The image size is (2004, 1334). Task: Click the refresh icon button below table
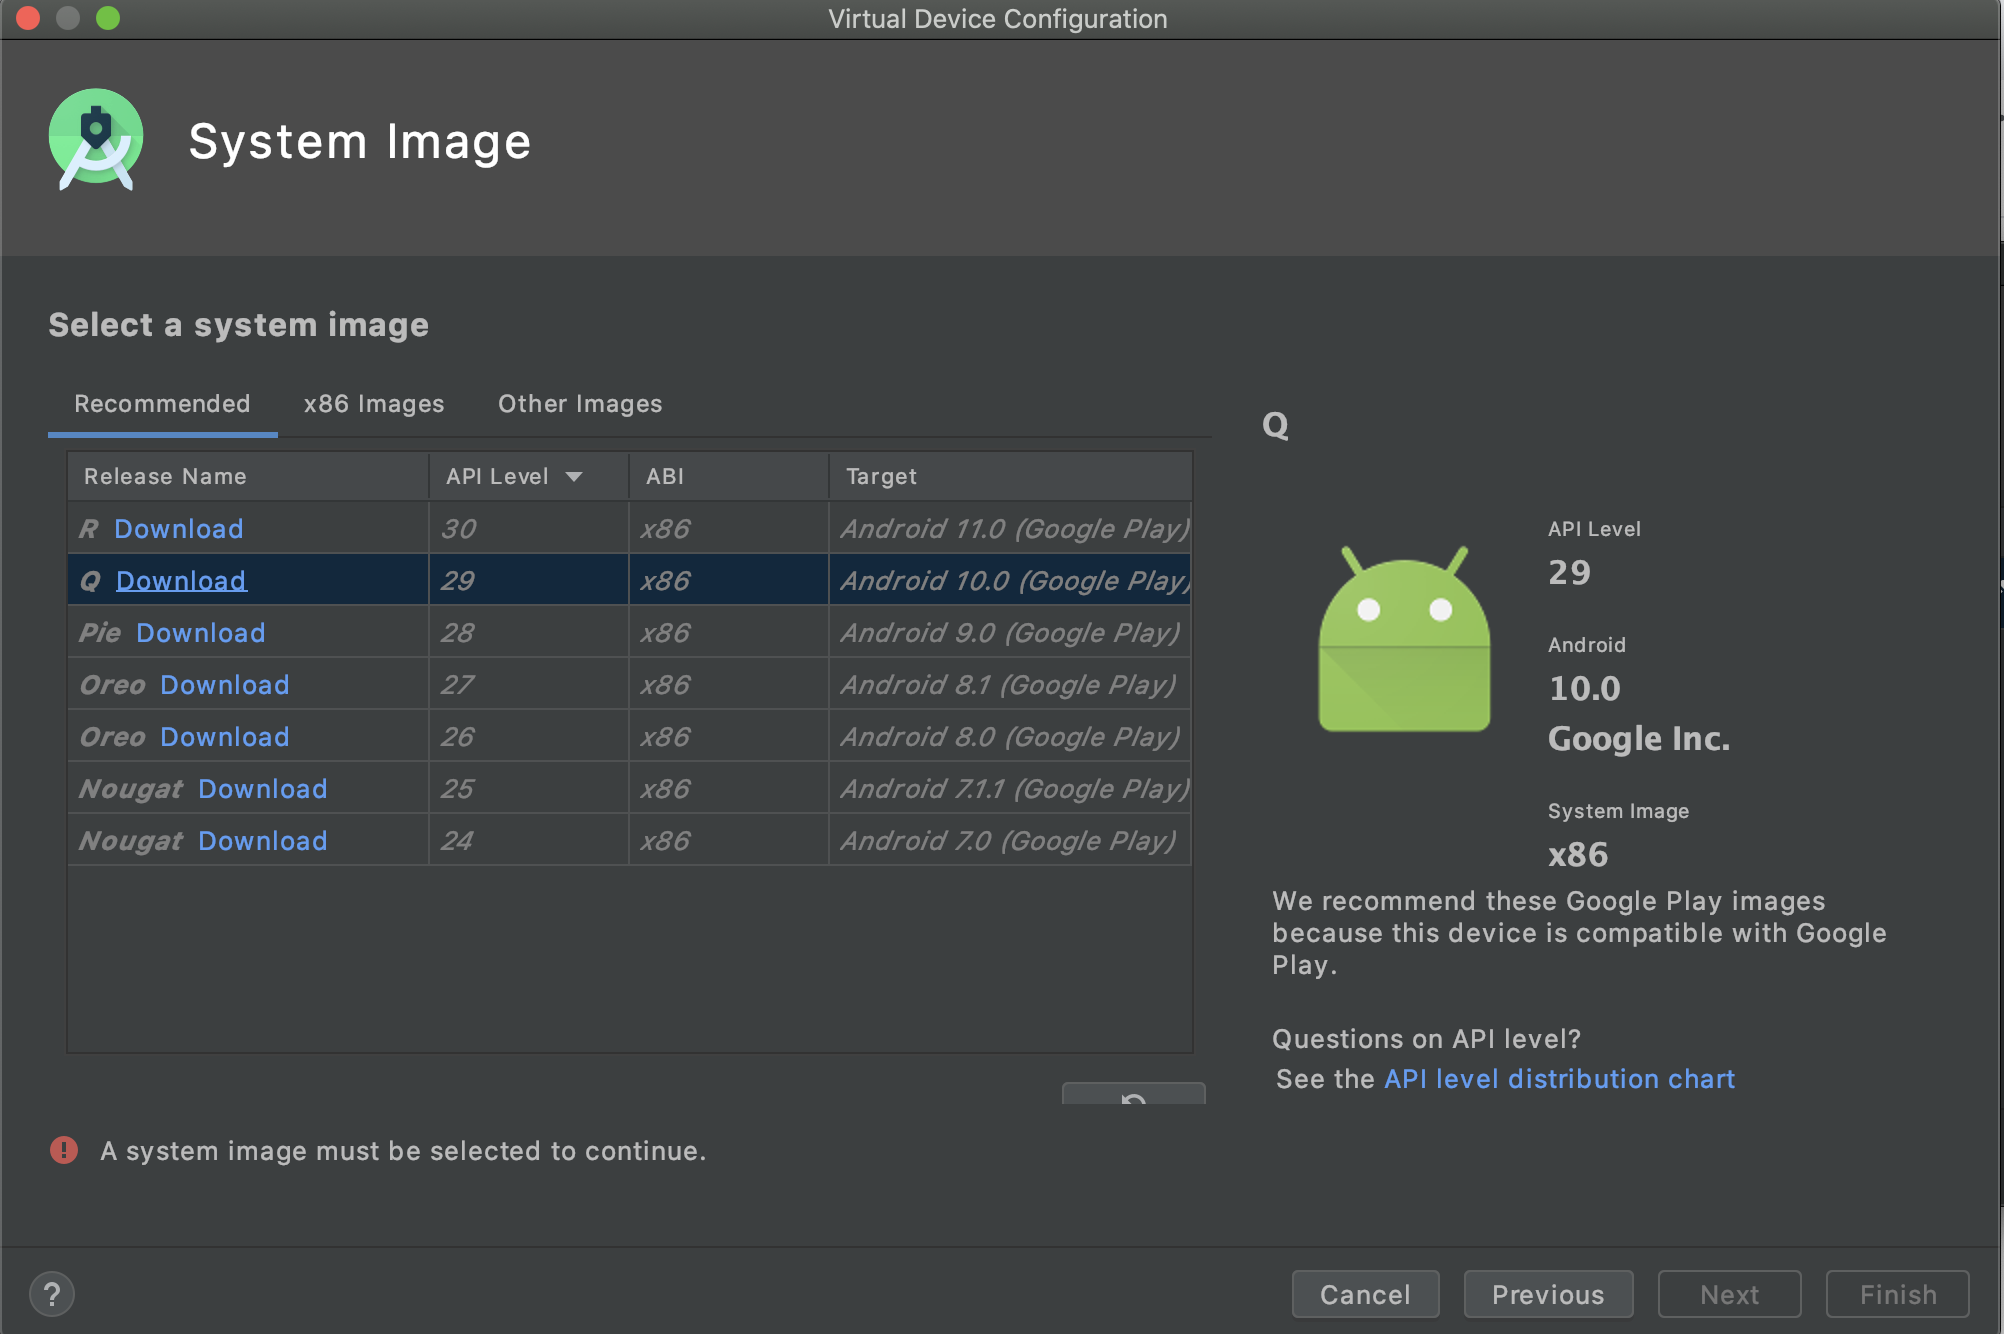[1133, 1096]
